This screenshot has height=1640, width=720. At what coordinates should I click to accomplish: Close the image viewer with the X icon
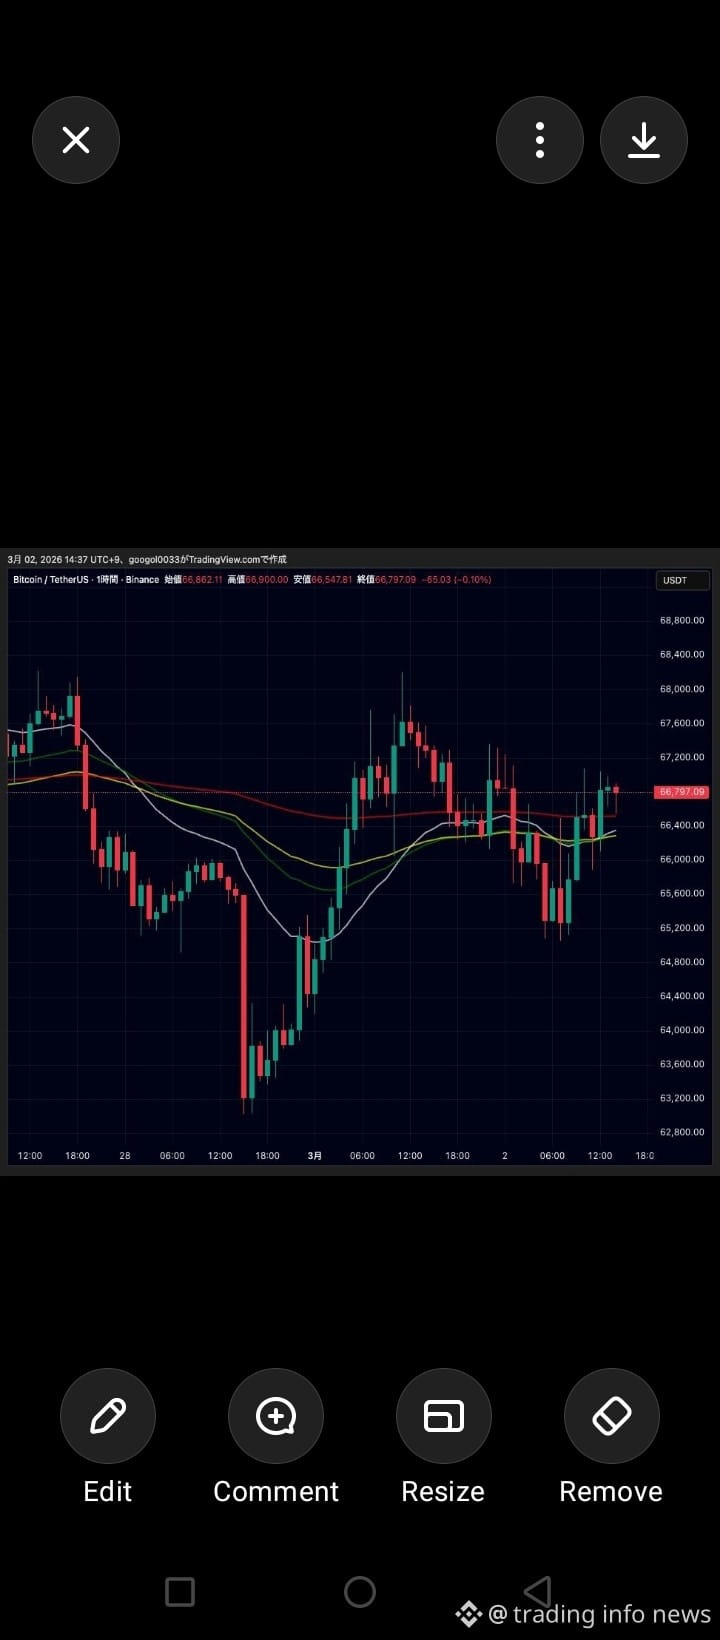[76, 140]
